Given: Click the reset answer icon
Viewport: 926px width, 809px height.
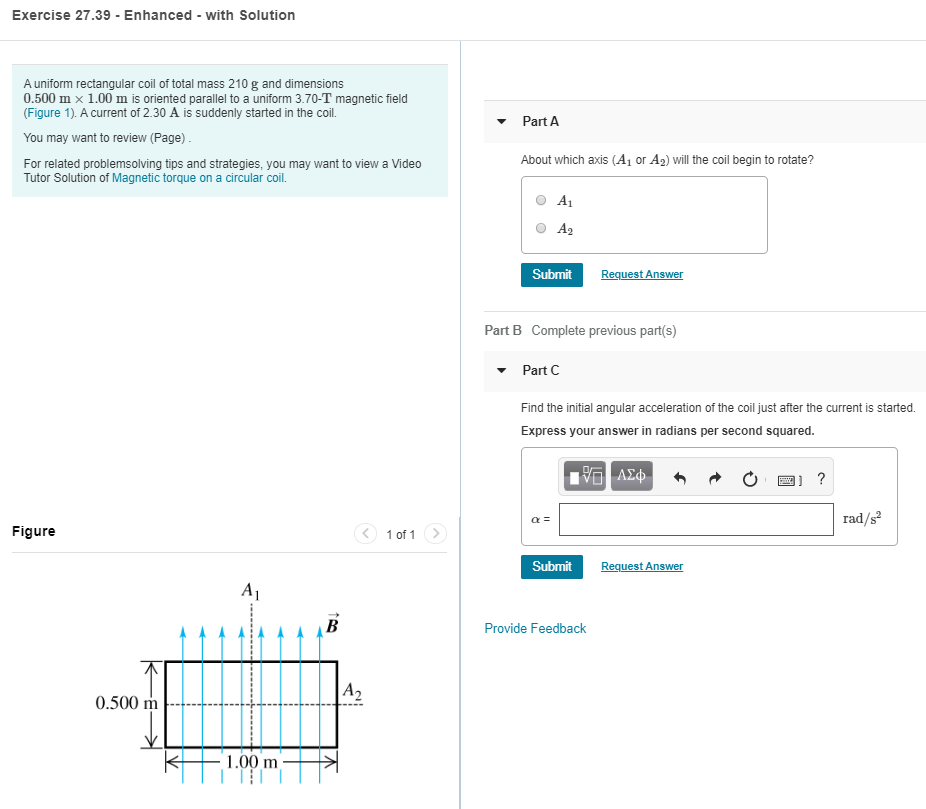Looking at the screenshot, I should click(750, 477).
